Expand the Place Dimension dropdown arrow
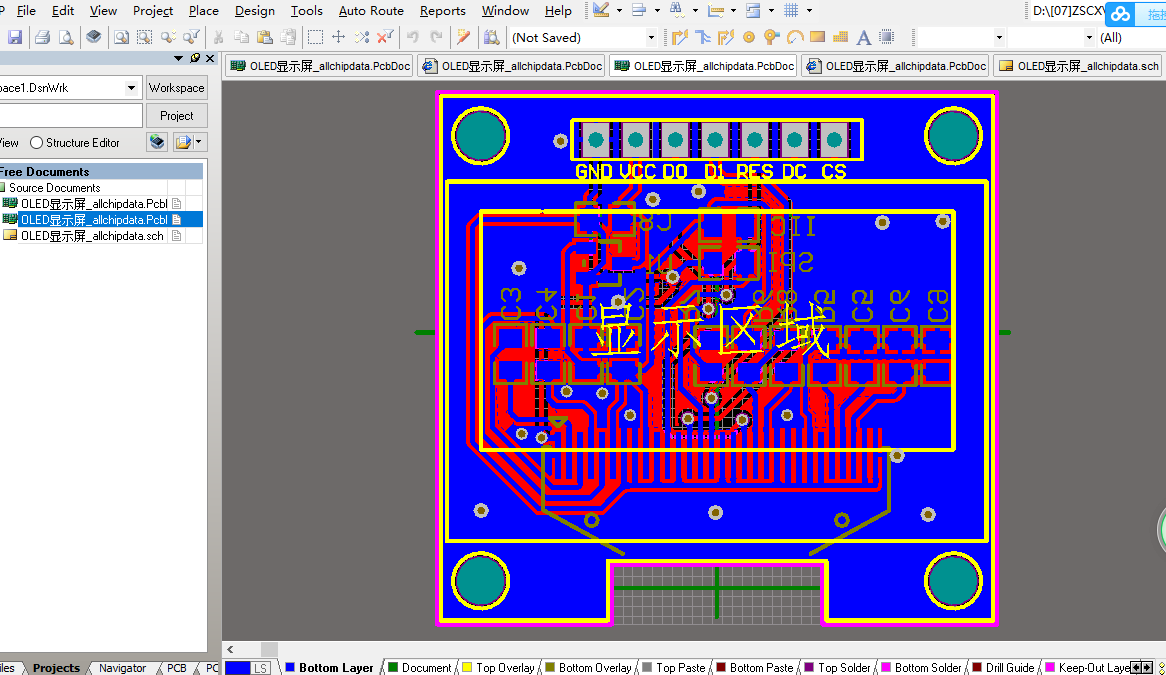The image size is (1166, 675). coord(733,10)
